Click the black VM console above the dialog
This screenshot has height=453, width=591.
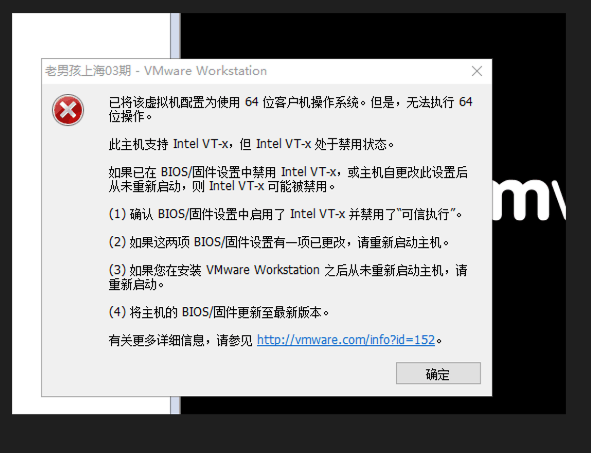point(373,36)
